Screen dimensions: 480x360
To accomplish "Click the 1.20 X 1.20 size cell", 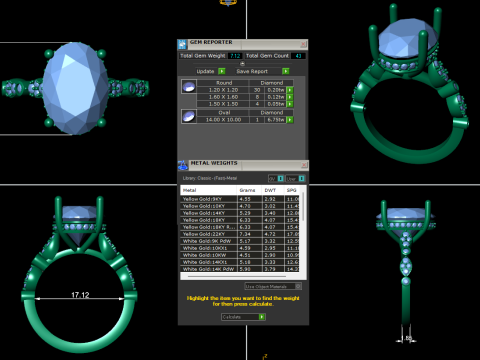I will pyautogui.click(x=223, y=90).
